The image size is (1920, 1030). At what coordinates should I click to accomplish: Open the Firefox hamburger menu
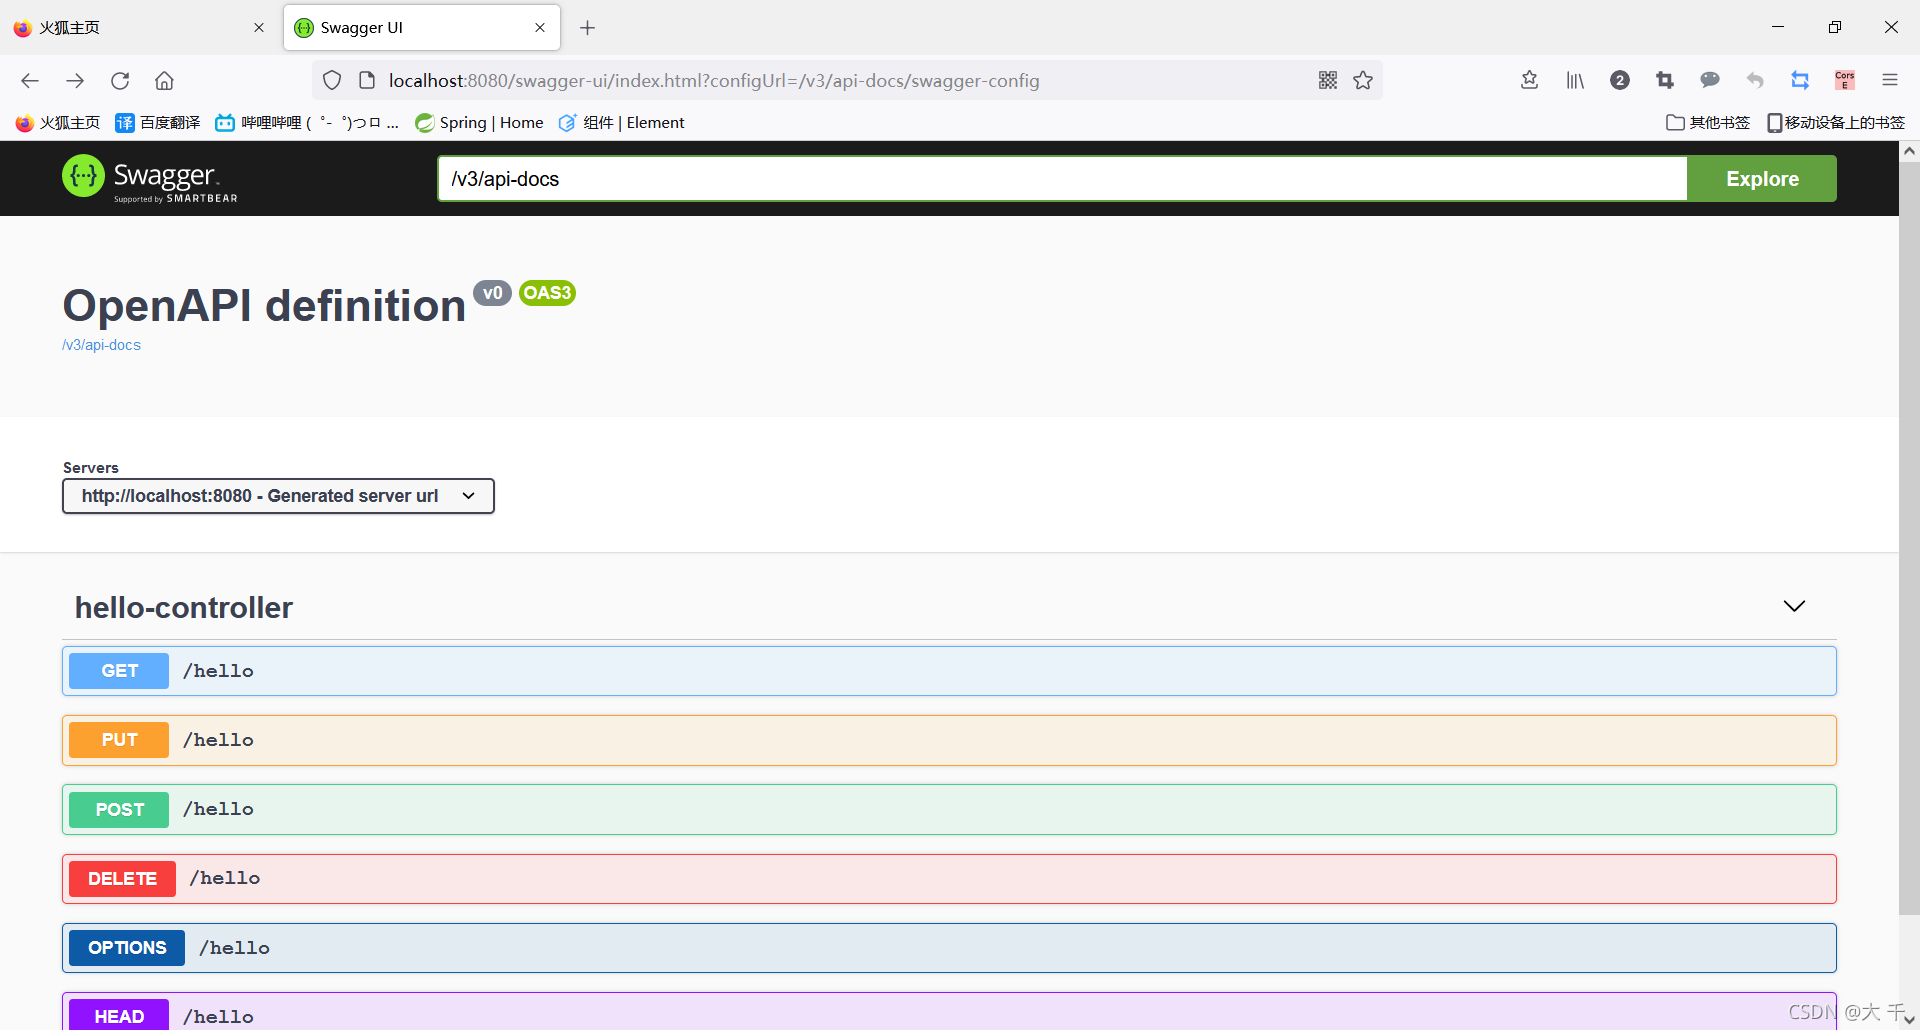pos(1890,80)
